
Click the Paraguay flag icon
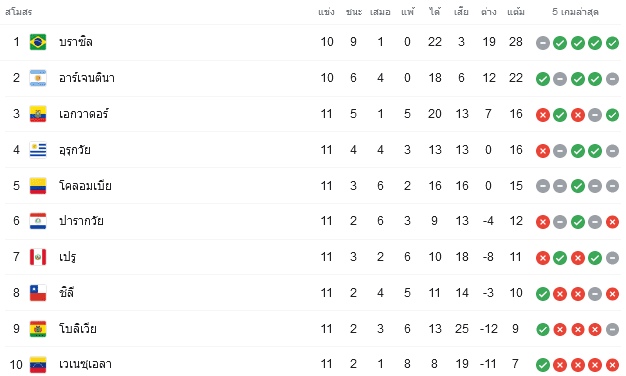point(38,221)
